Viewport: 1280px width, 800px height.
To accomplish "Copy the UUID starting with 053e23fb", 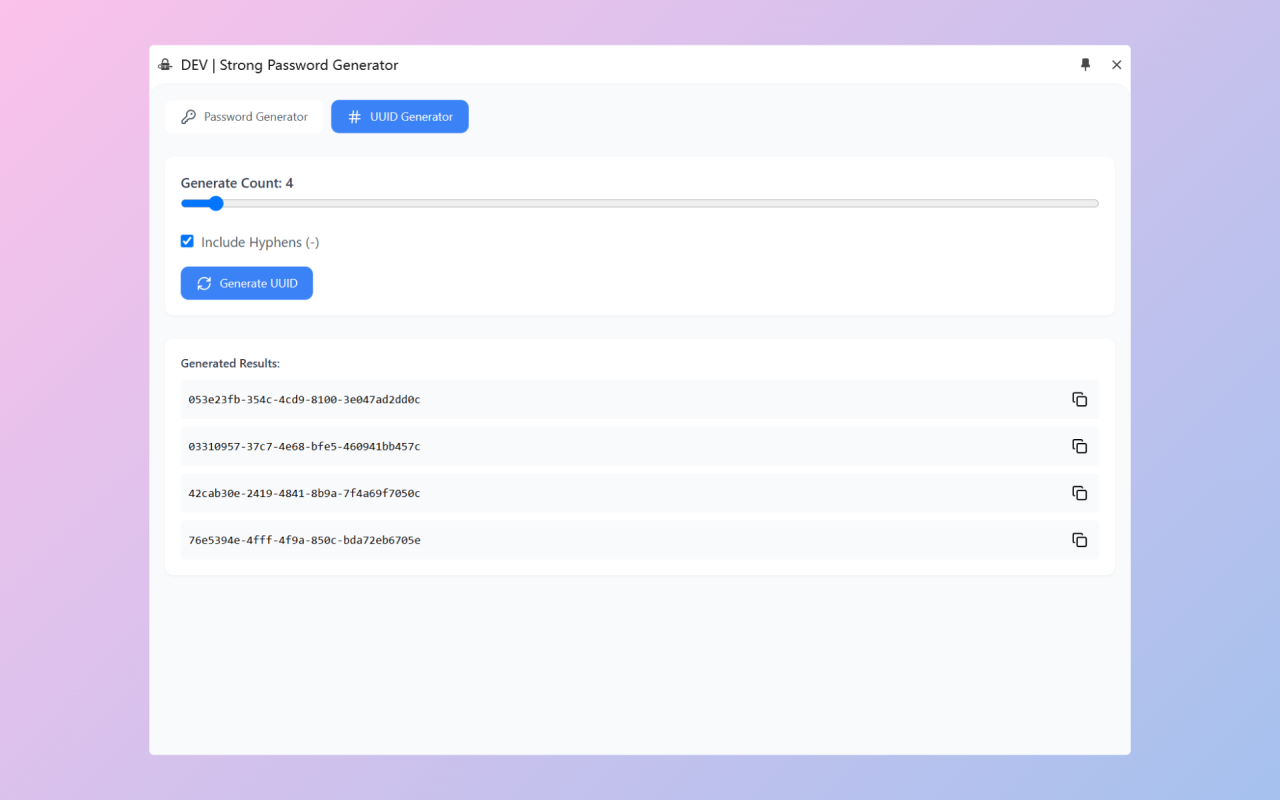I will click(1079, 399).
